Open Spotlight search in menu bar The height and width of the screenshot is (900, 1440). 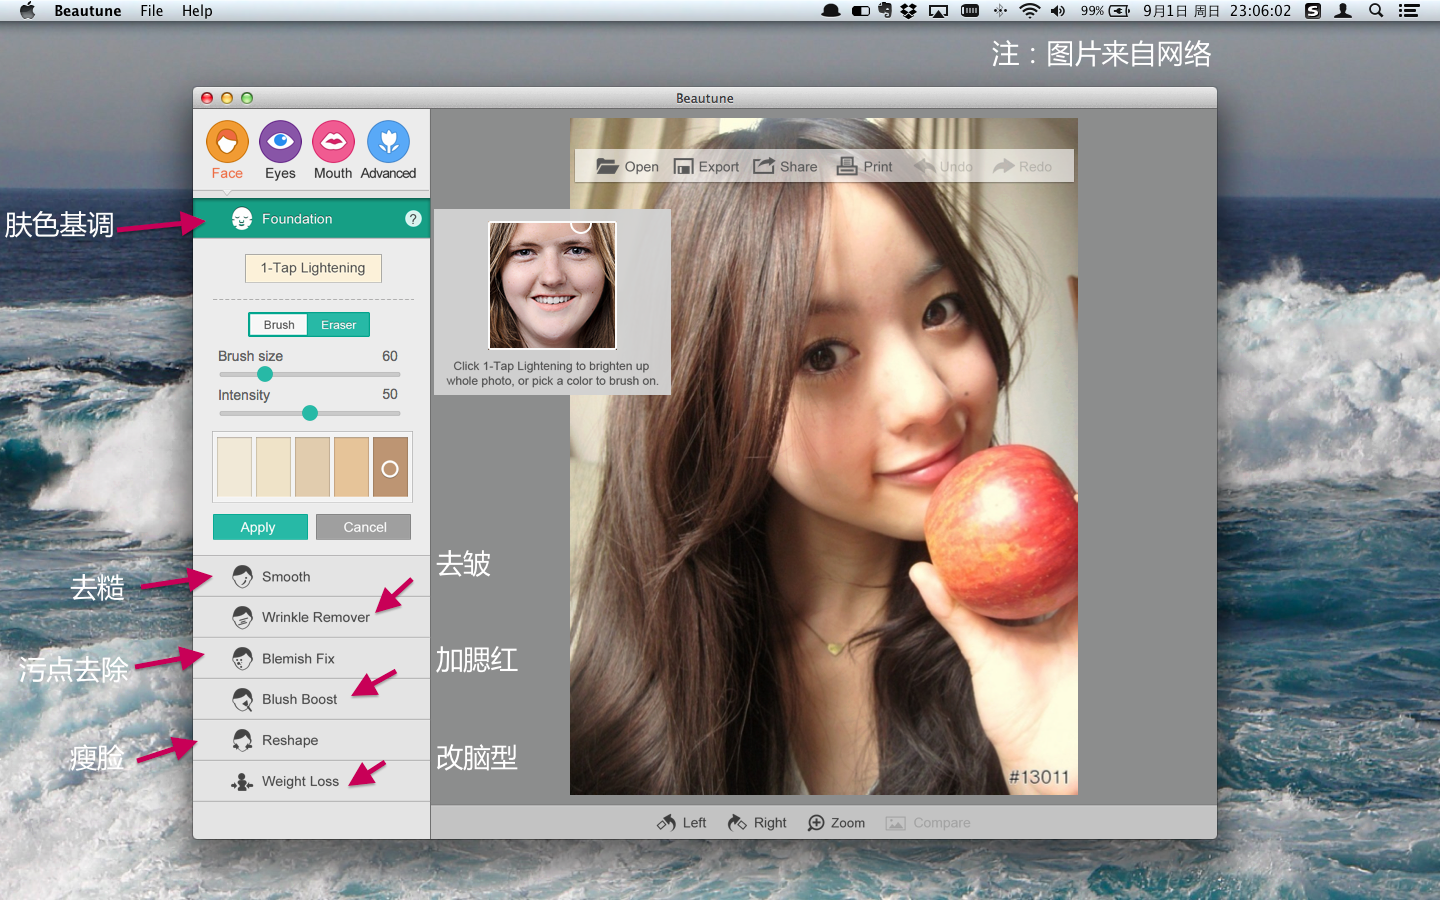1376,11
